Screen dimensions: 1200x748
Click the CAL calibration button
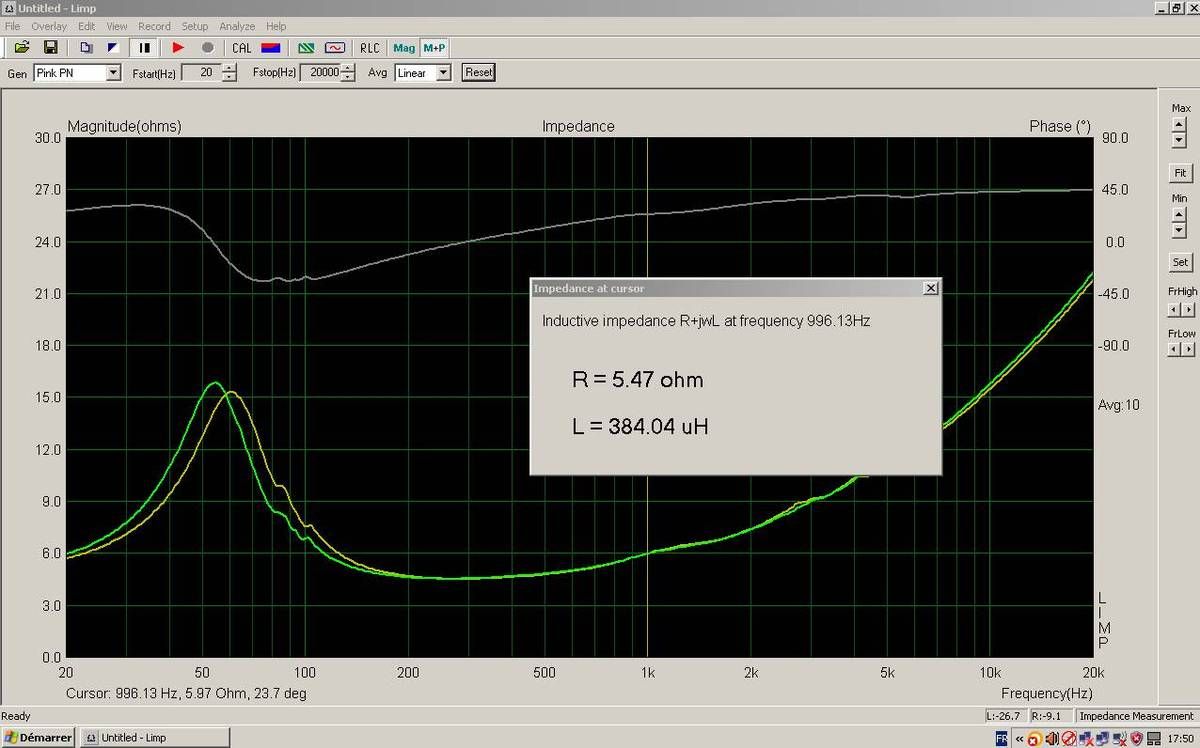(x=242, y=47)
